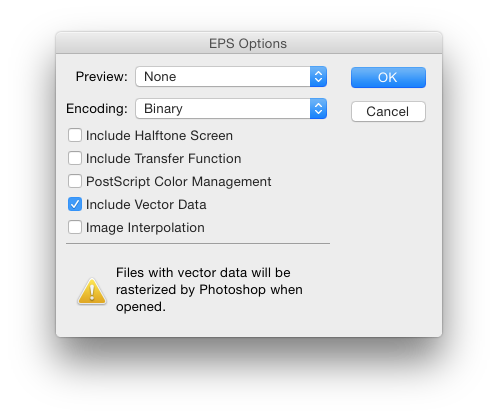Enable Include Halftone Screen checkbox
Screen dimensions: 498x417
(75, 135)
